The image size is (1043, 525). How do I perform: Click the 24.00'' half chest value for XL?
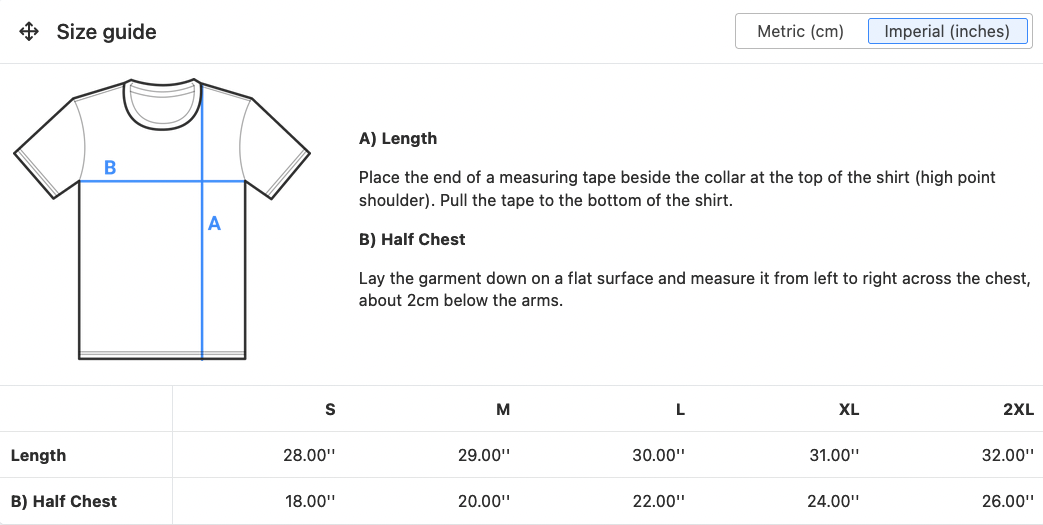click(833, 502)
